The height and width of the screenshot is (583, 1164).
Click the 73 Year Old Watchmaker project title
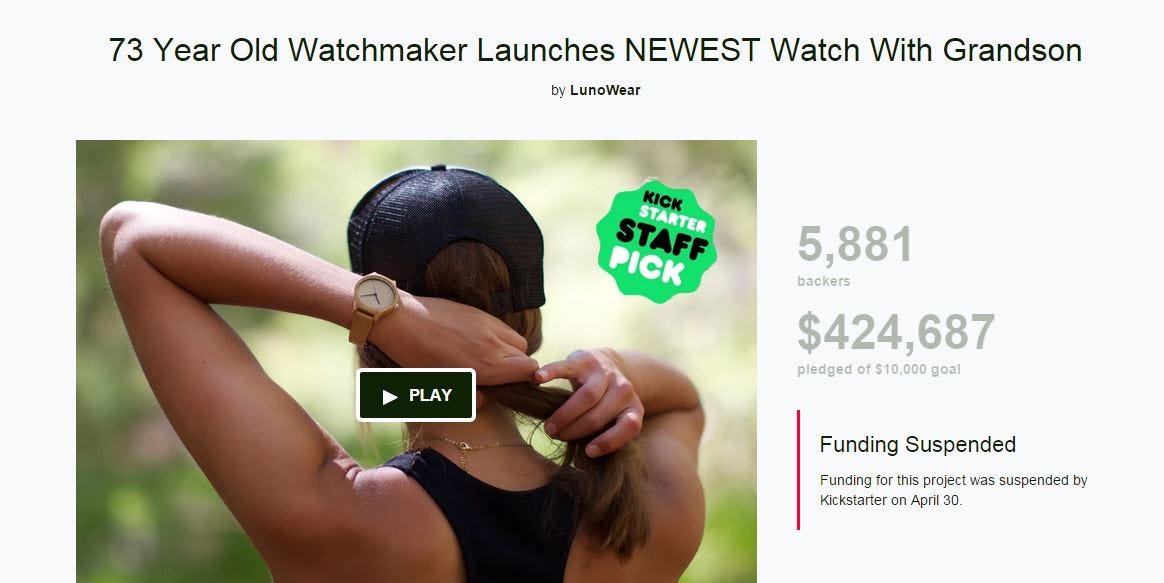click(595, 51)
